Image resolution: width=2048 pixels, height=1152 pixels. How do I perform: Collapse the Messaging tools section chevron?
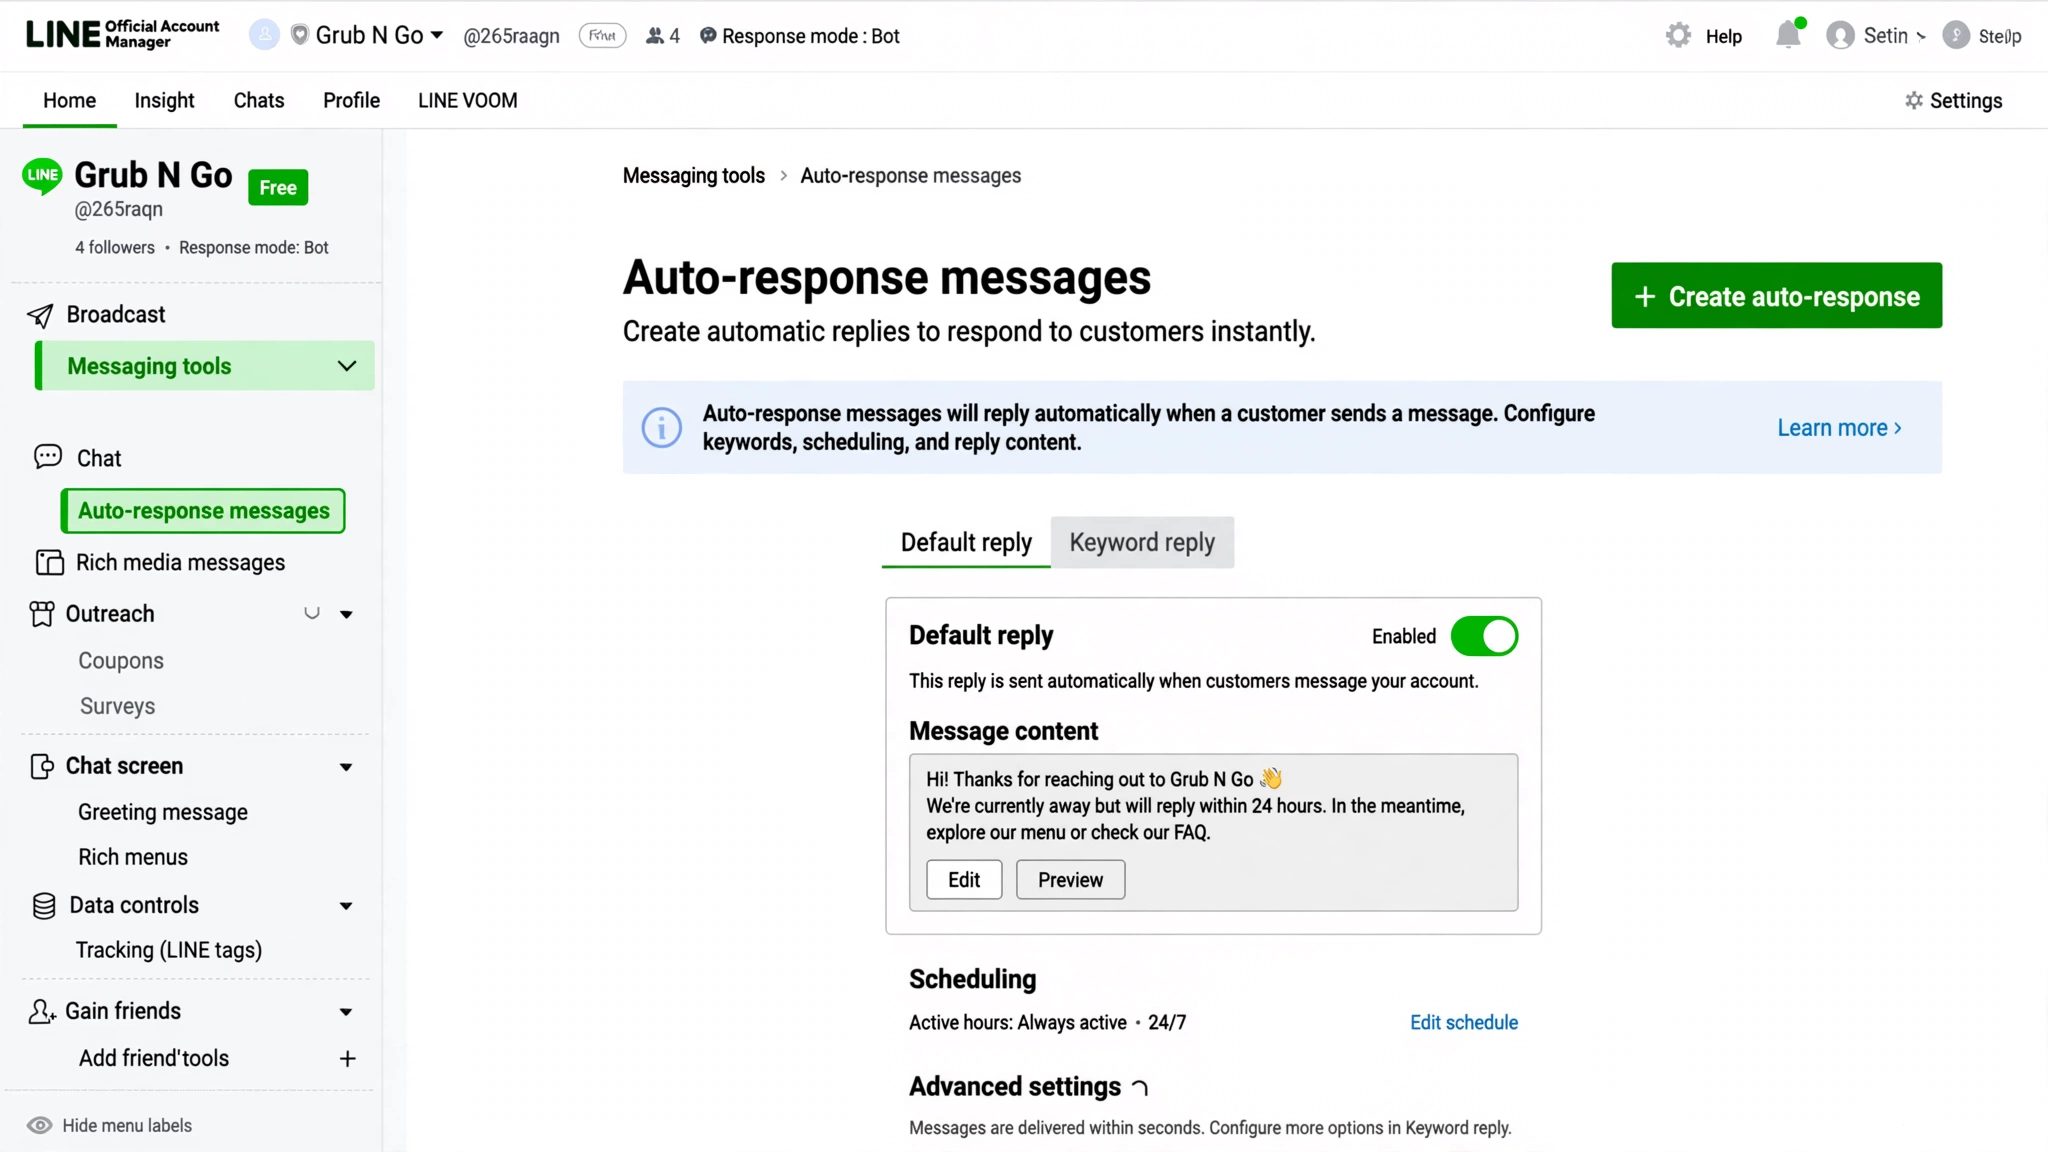(x=347, y=366)
